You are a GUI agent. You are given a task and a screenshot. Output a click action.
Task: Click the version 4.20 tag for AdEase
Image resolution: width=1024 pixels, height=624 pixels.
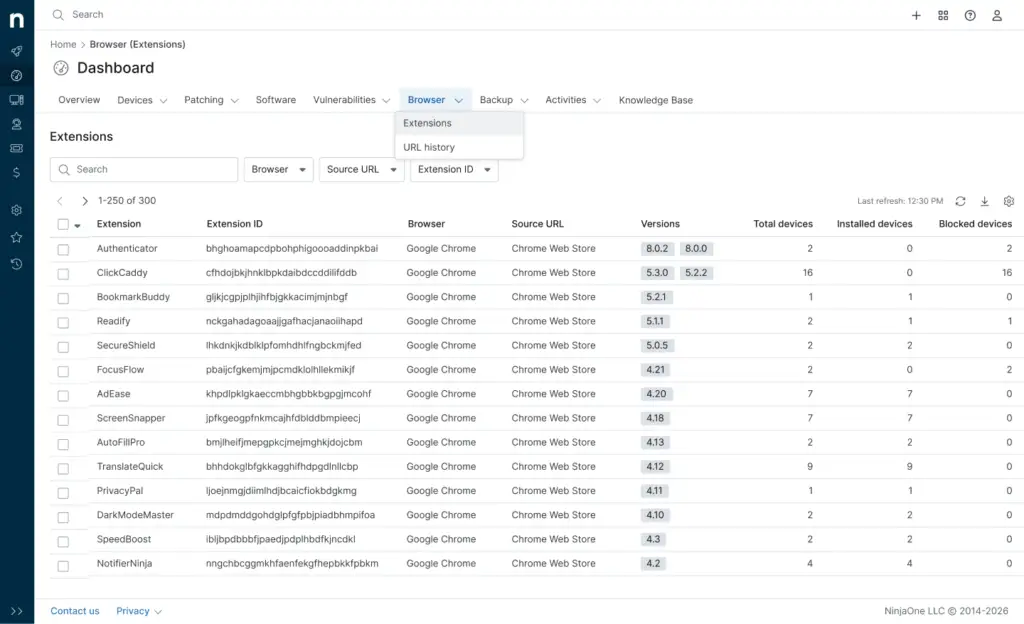(x=656, y=394)
